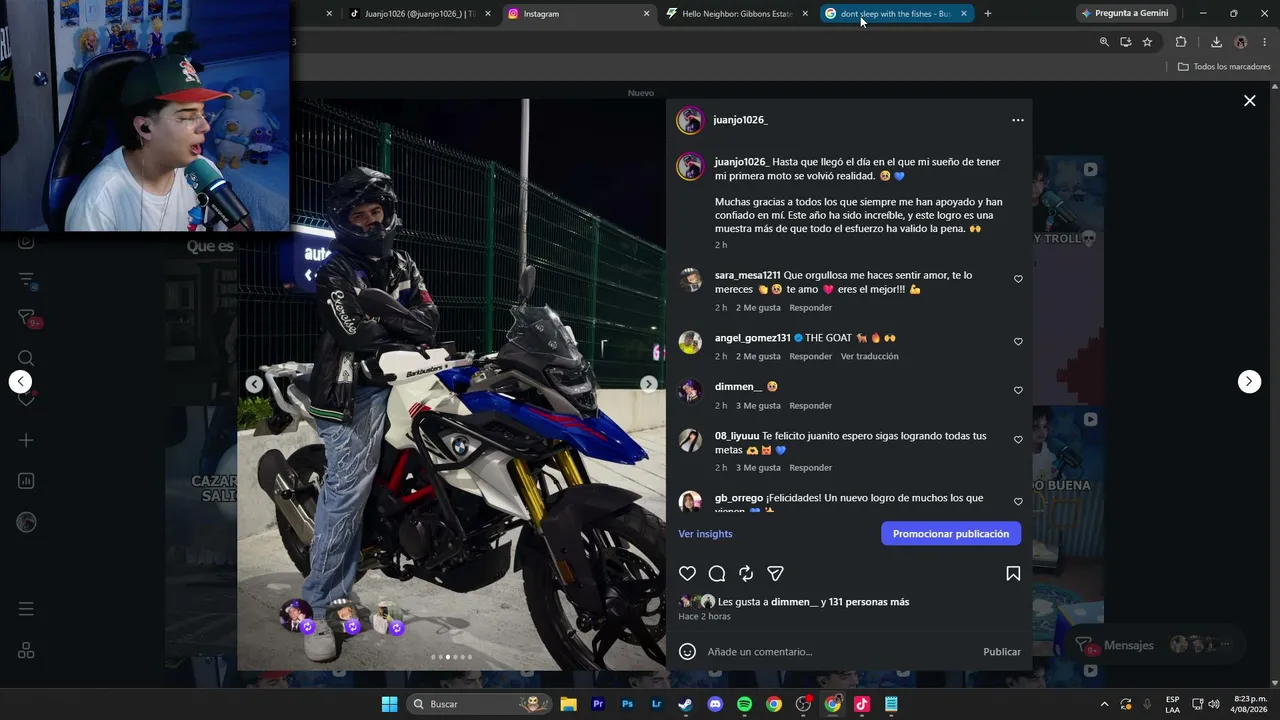Open 08_liyuuu's profile picture

(690, 441)
